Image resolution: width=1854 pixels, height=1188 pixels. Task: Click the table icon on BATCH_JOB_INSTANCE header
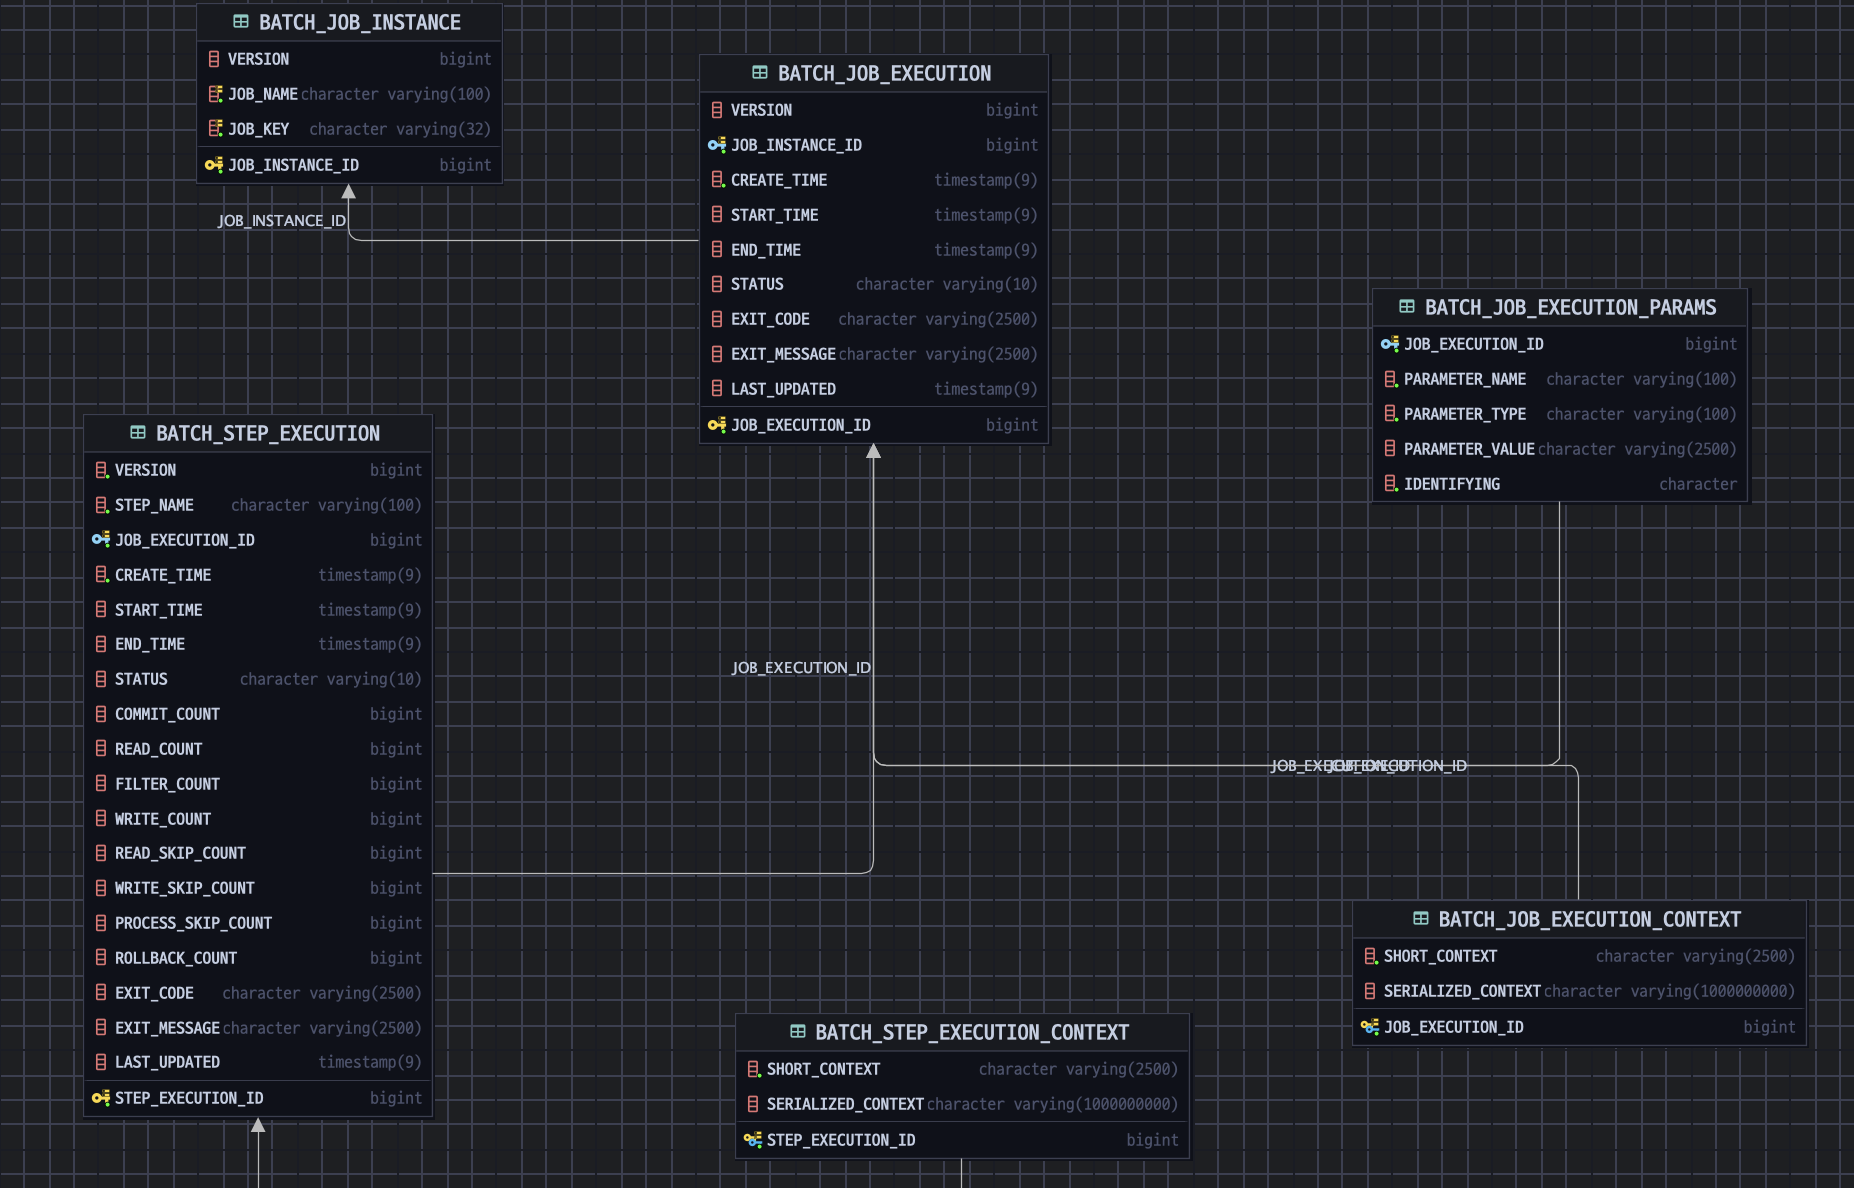click(239, 21)
